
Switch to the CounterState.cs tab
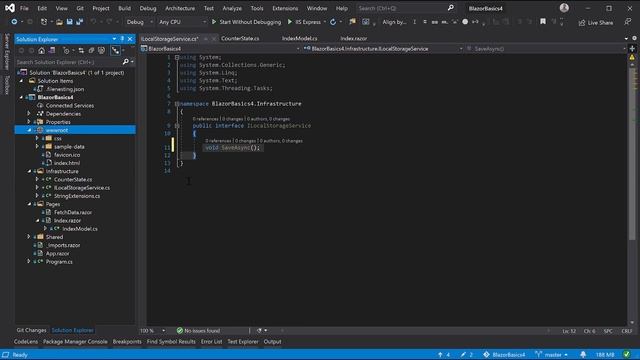tap(240, 38)
